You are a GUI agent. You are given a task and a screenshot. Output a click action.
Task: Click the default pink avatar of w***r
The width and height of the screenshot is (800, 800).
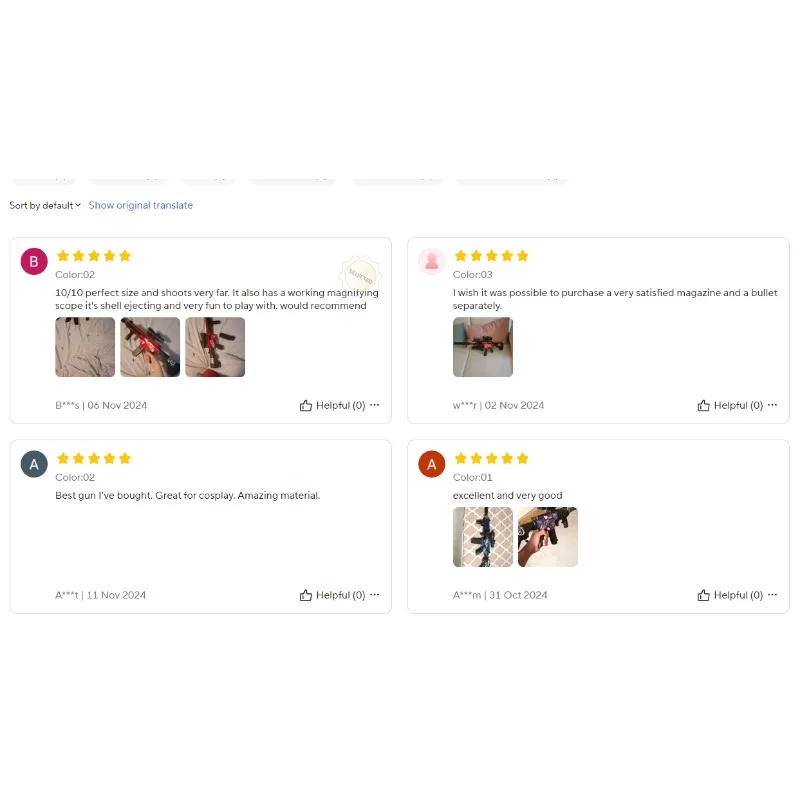tap(432, 262)
